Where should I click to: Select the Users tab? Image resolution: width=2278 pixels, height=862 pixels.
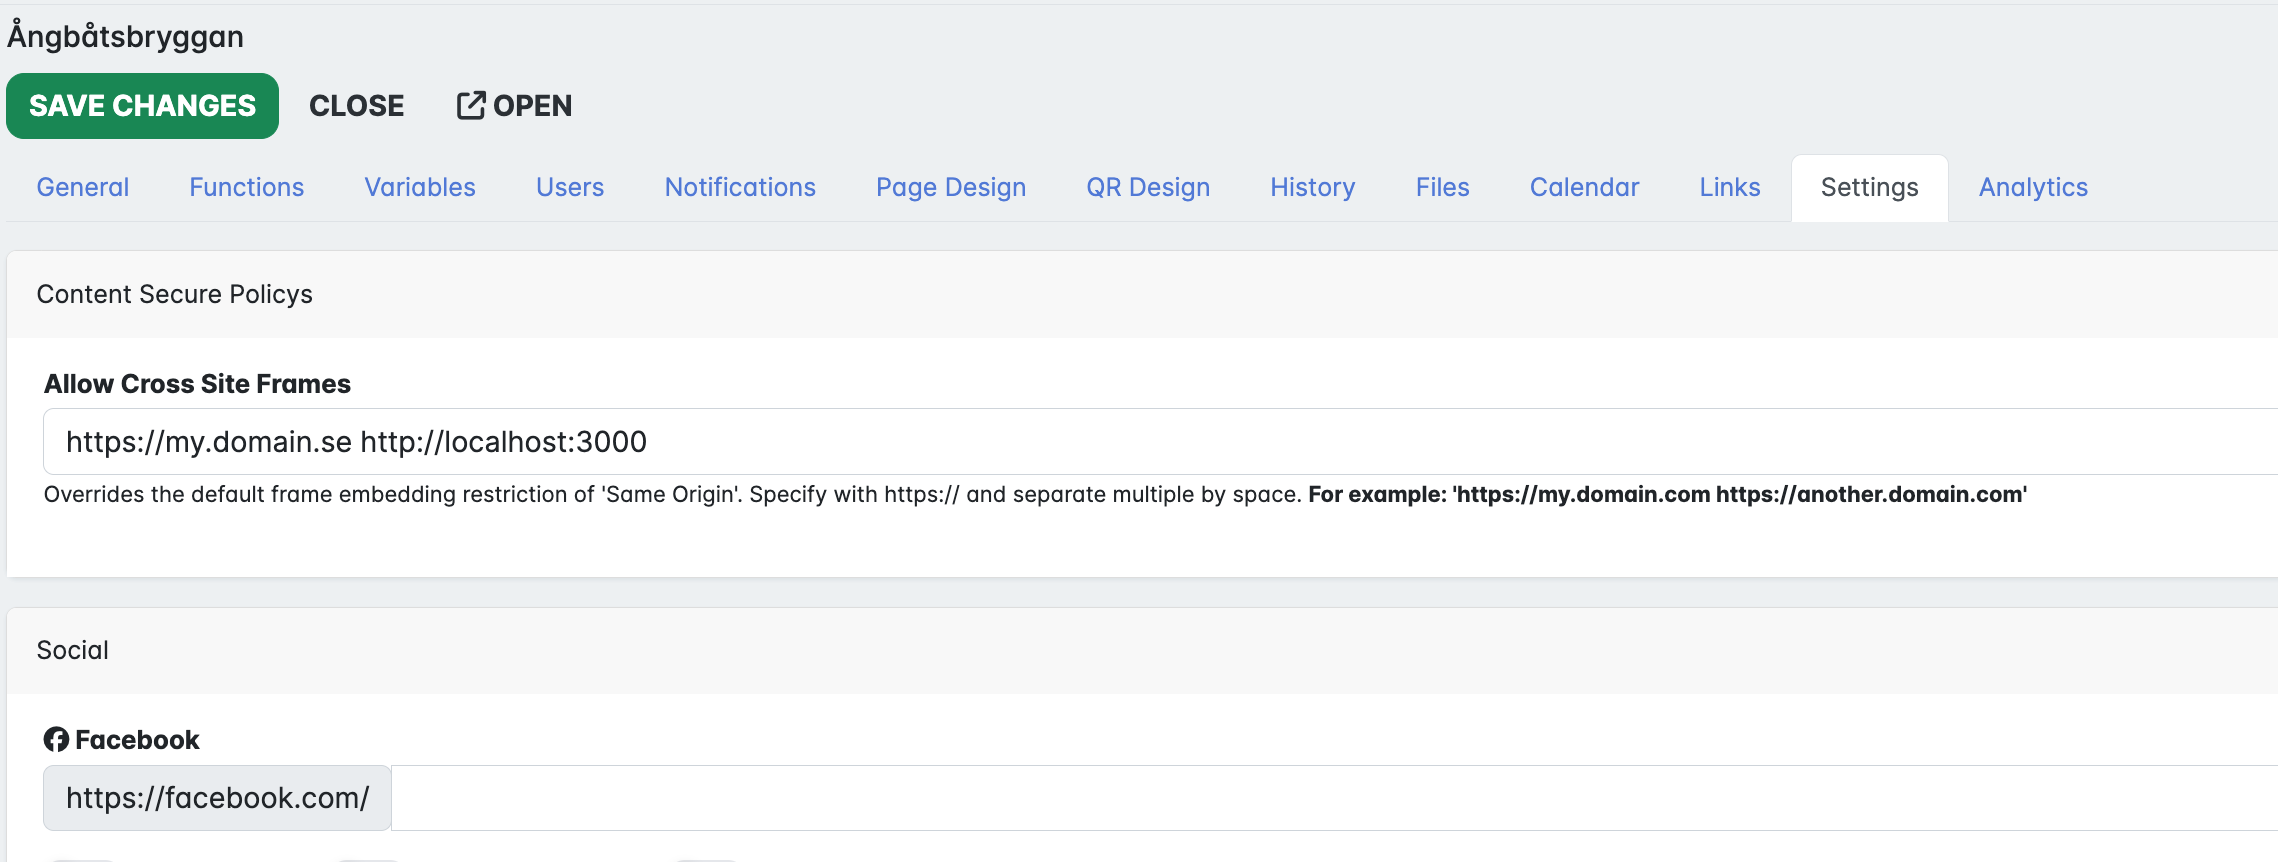[570, 188]
